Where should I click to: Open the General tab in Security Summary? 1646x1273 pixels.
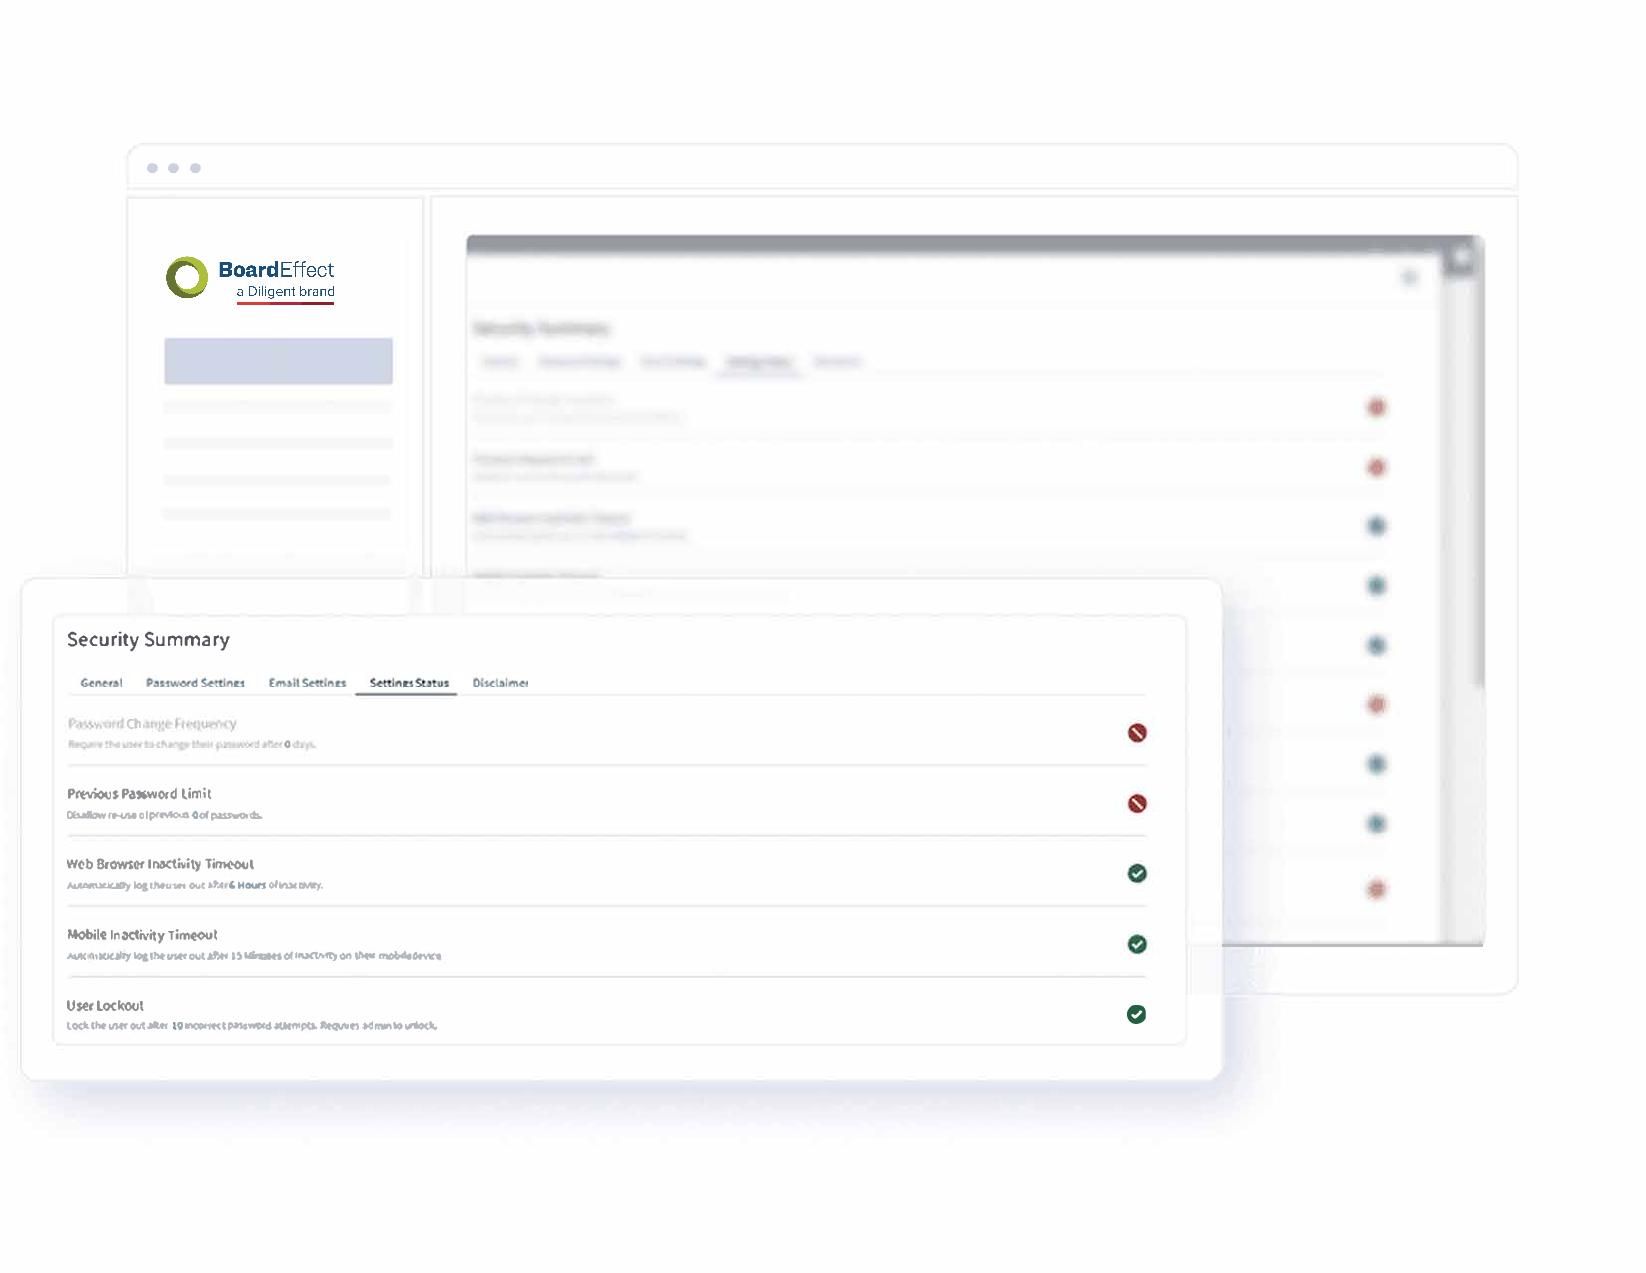click(x=101, y=683)
